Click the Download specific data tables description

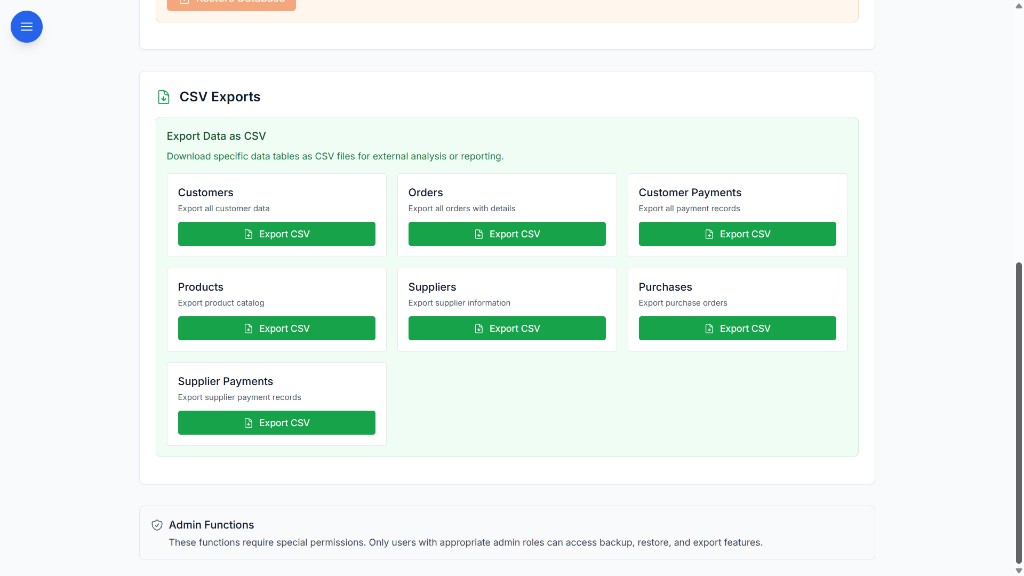pos(335,156)
